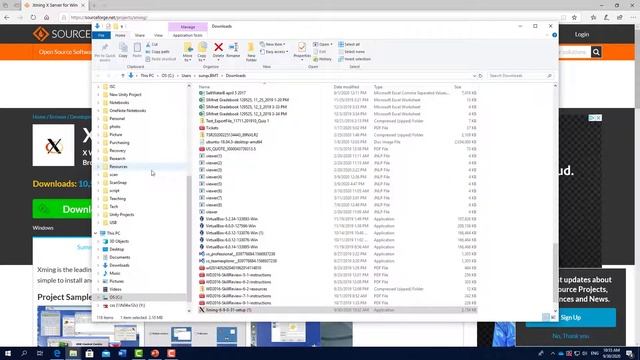The width and height of the screenshot is (640, 360).
Task: Select the Tickets PDF file
Action: (337, 128)
